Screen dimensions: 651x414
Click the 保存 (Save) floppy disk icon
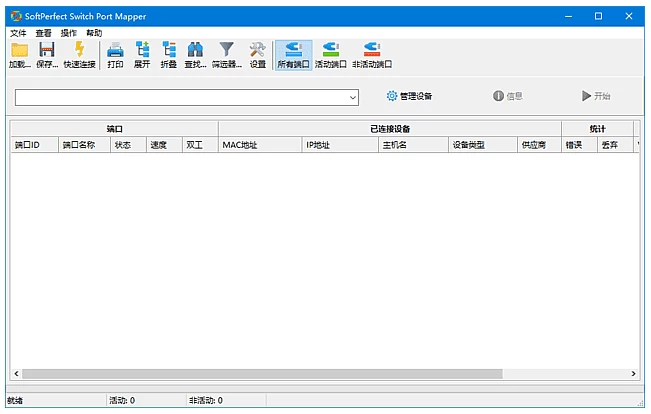click(x=46, y=50)
